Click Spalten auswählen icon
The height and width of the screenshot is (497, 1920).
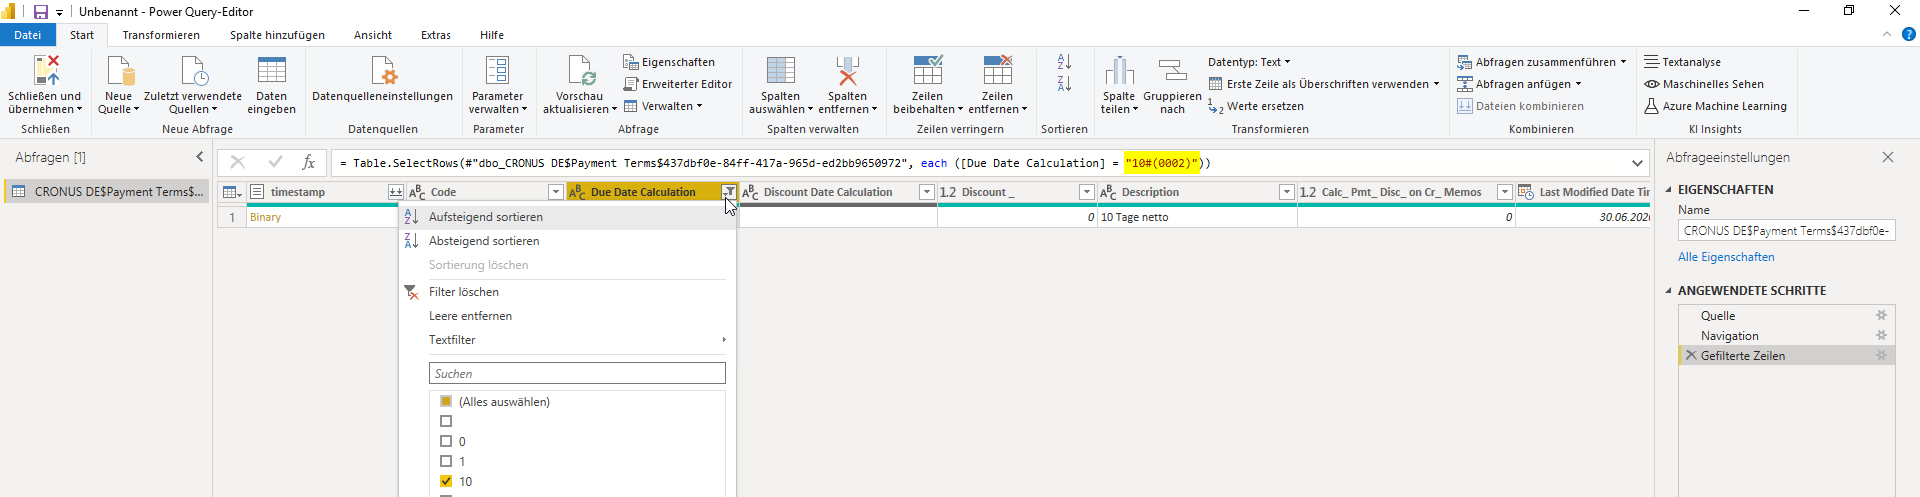coord(780,70)
